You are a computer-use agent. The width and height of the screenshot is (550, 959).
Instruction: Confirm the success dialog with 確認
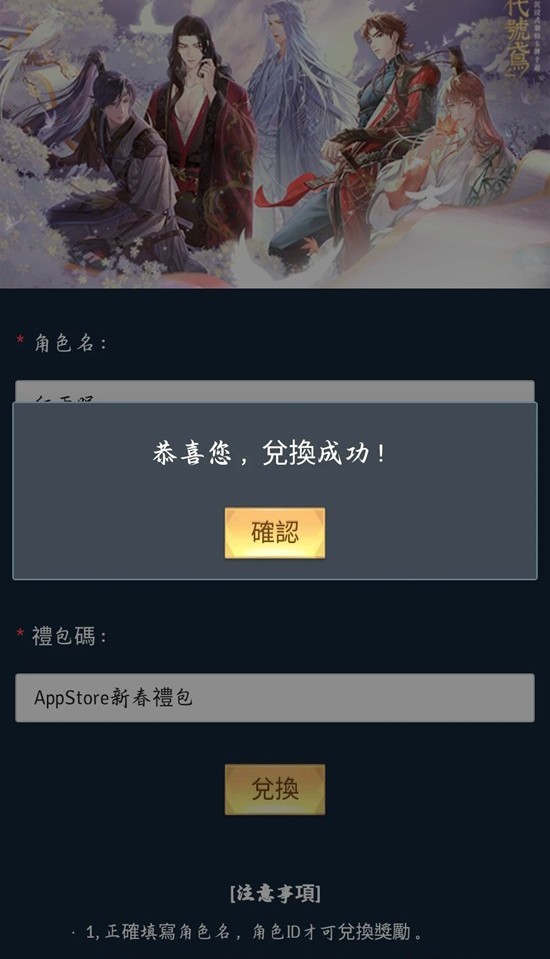(275, 532)
